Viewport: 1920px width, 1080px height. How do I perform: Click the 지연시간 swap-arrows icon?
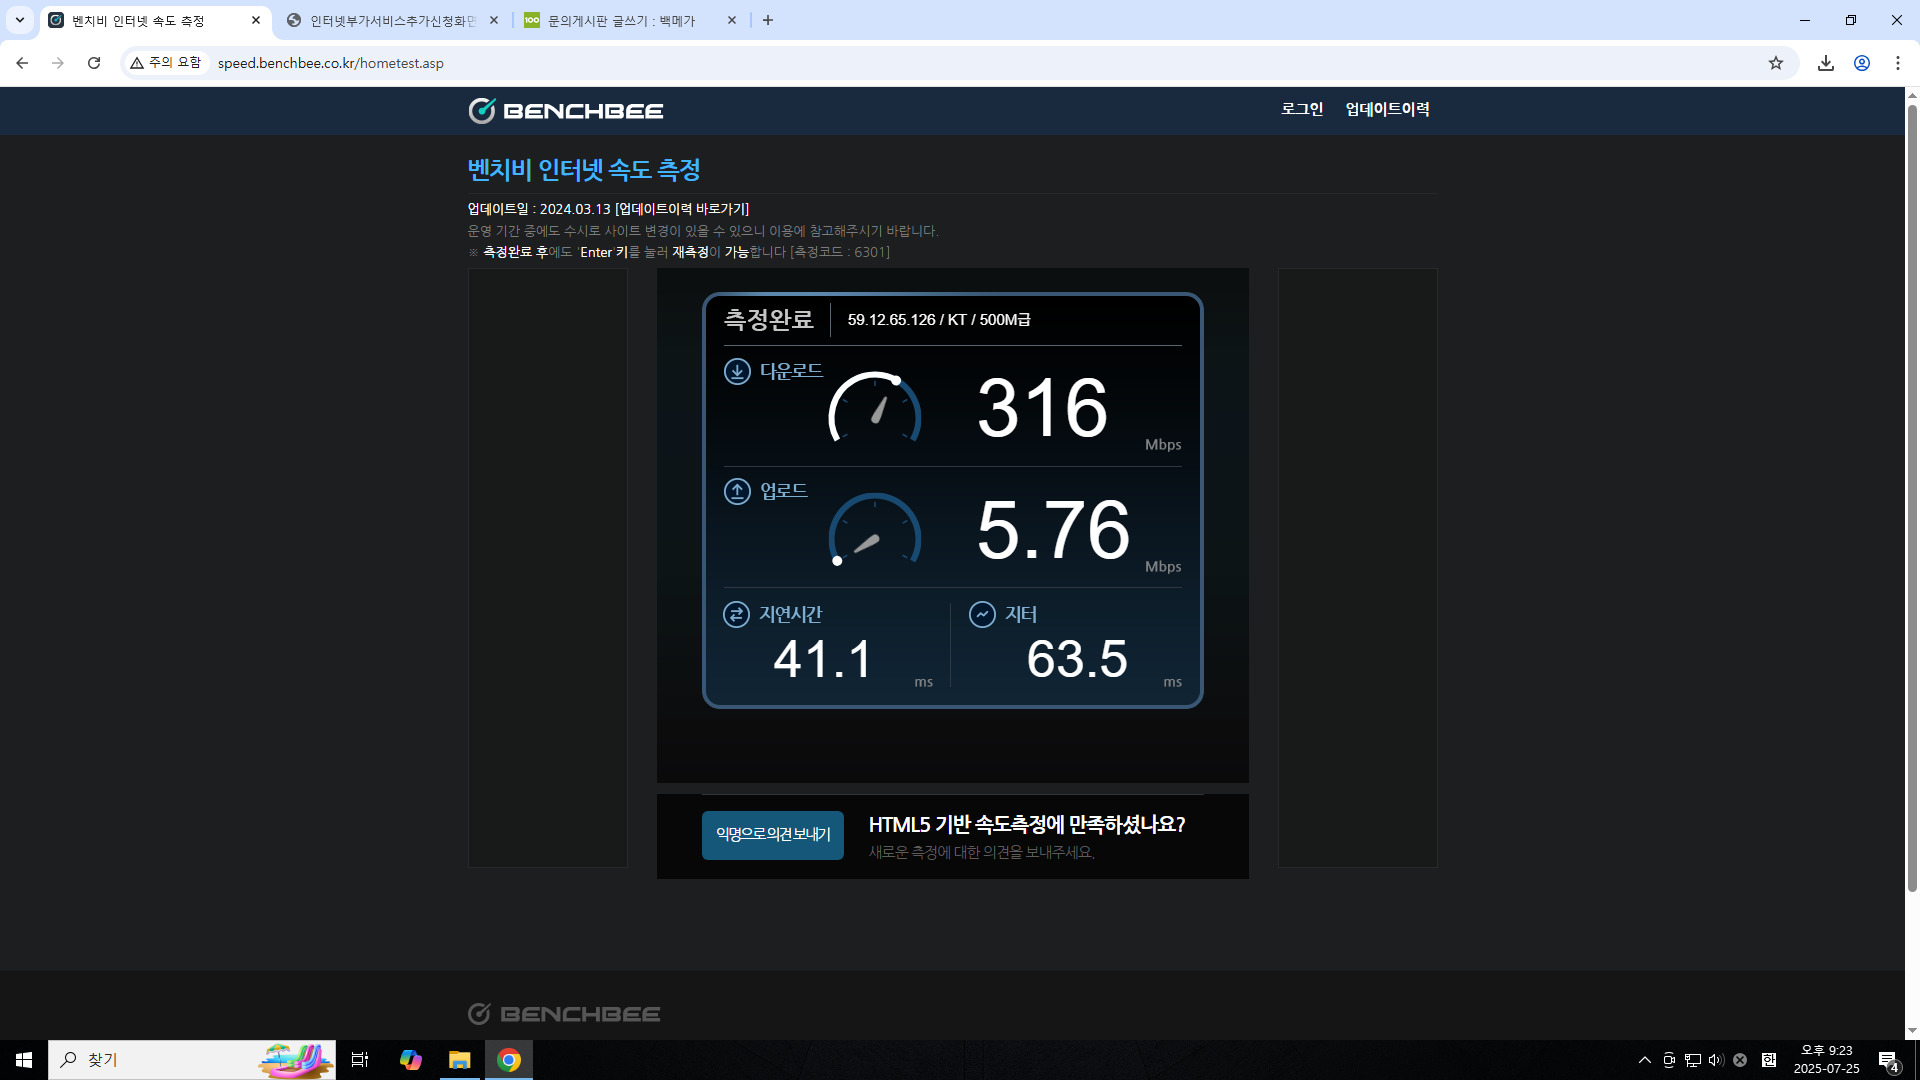[x=736, y=614]
